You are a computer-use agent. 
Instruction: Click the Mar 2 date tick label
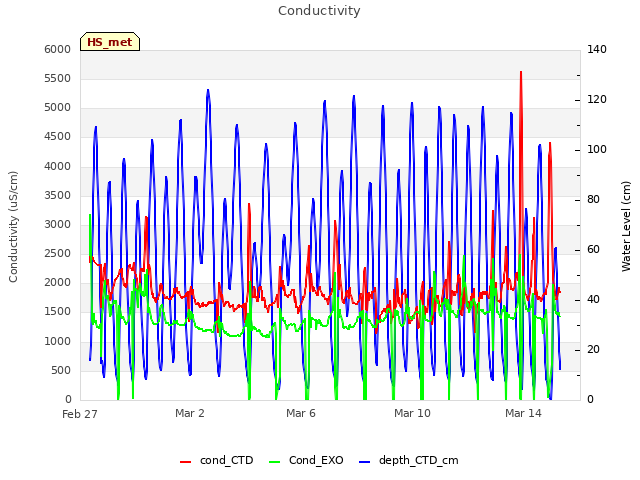tap(190, 413)
